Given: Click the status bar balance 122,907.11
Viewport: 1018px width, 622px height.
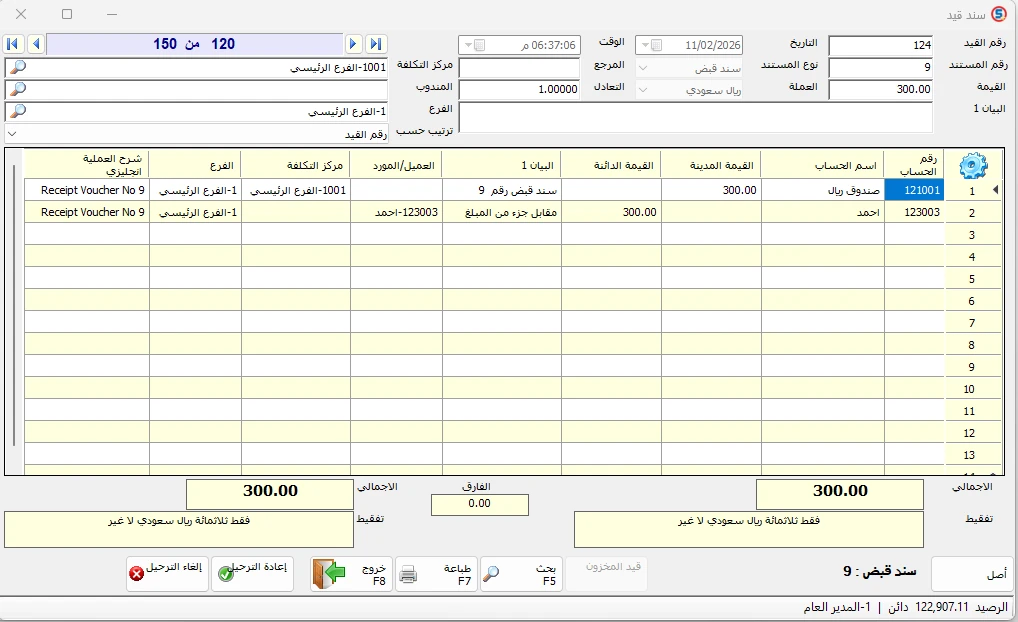Looking at the screenshot, I should 941,607.
